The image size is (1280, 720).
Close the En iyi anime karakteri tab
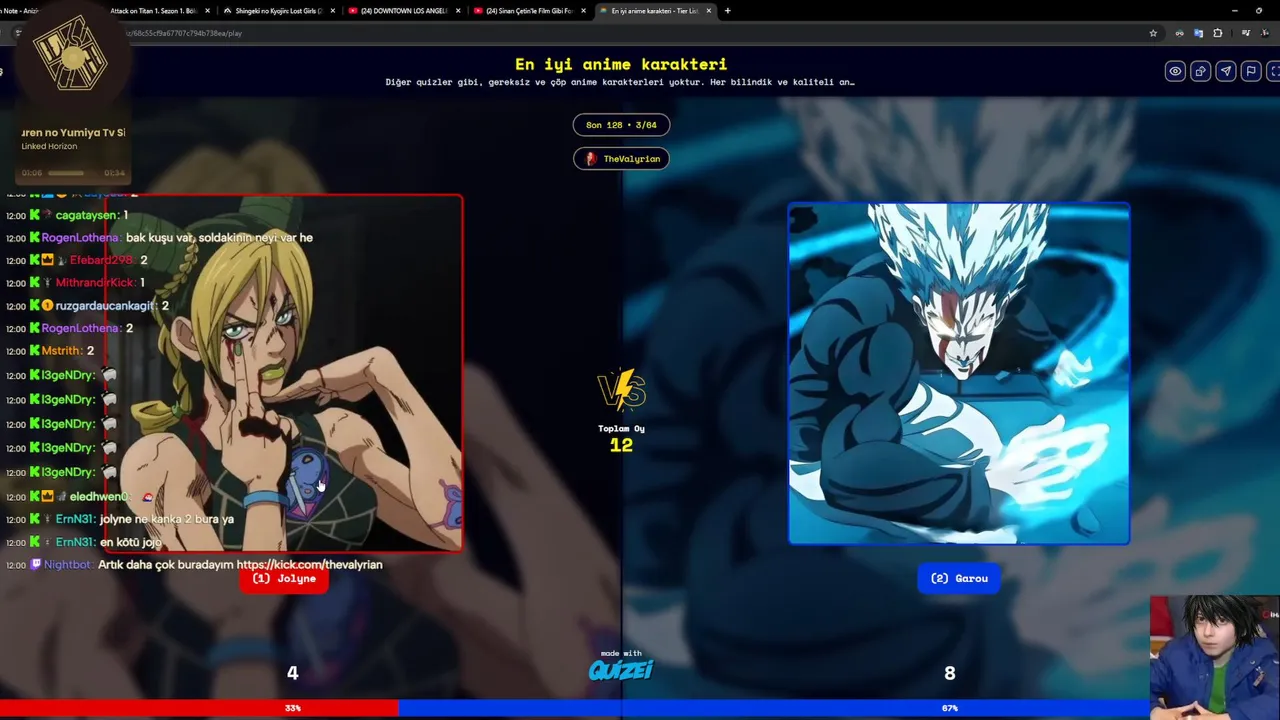[708, 11]
